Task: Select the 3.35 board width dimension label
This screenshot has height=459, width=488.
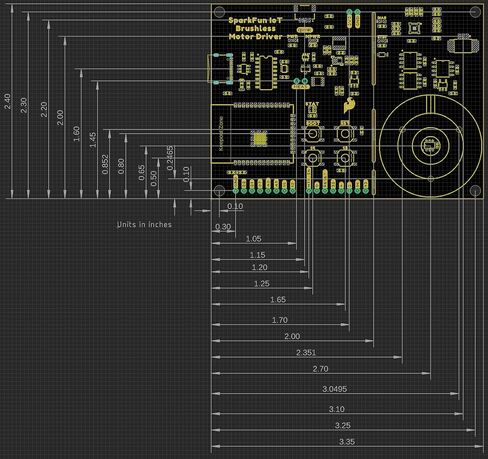Action: click(x=347, y=442)
